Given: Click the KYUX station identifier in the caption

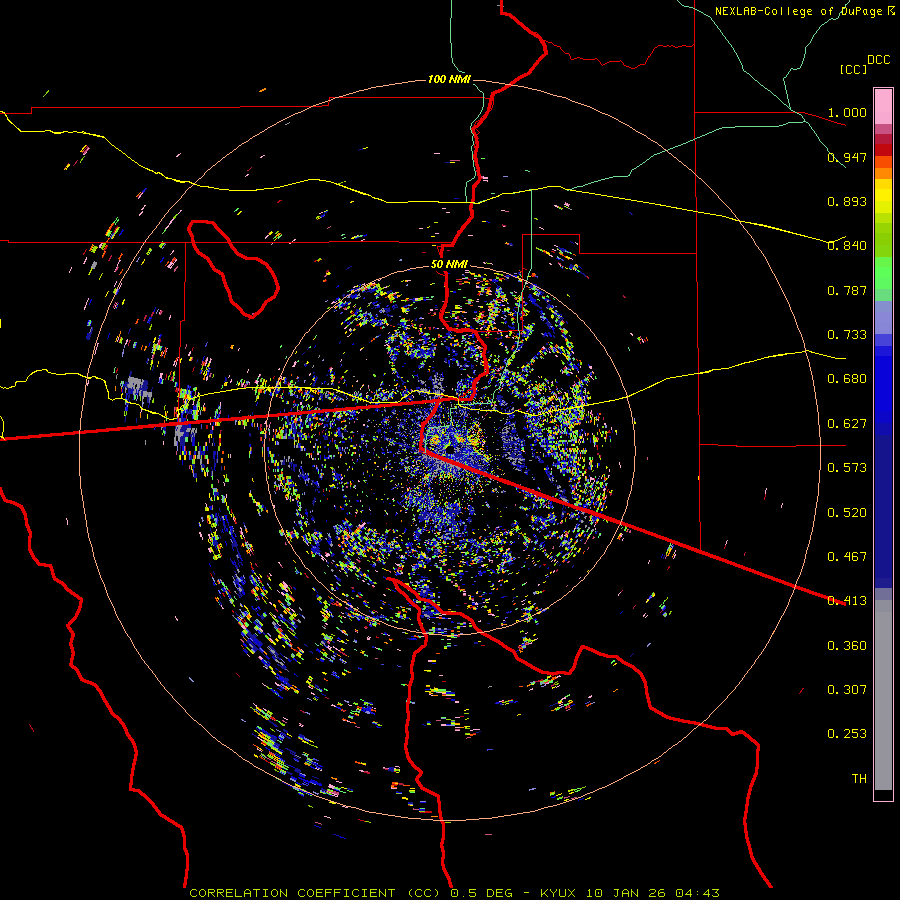Looking at the screenshot, I should pyautogui.click(x=558, y=893).
